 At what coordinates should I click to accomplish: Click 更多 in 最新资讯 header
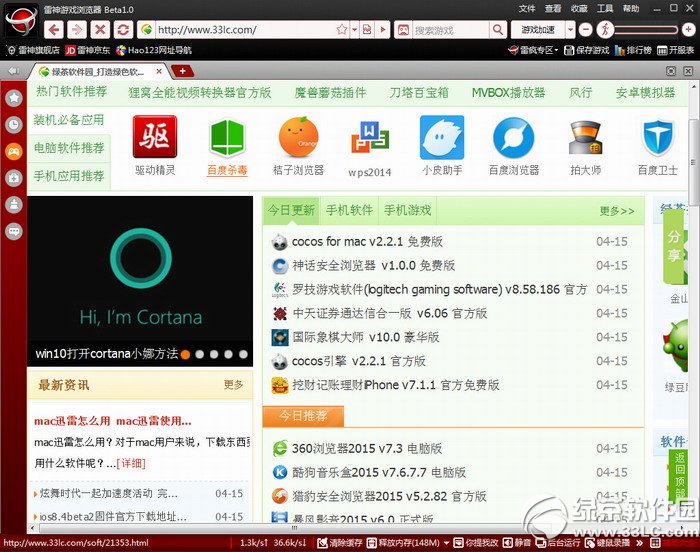coord(233,385)
